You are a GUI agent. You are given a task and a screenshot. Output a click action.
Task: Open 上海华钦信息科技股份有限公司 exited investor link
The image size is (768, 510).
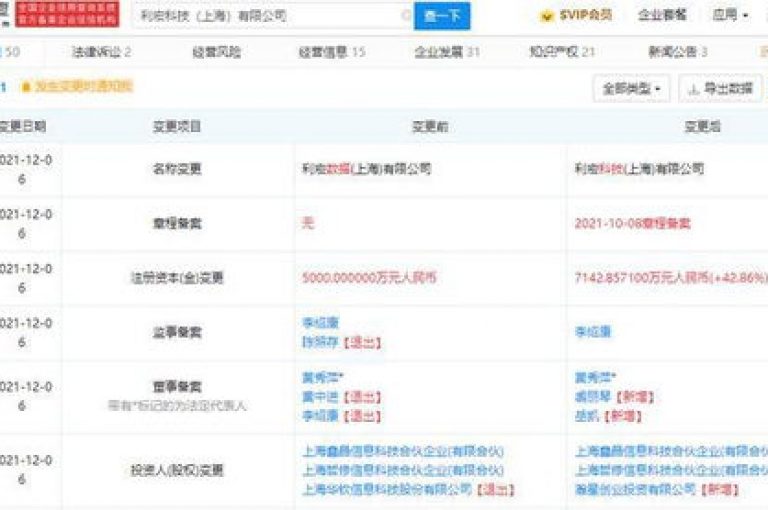coord(387,489)
